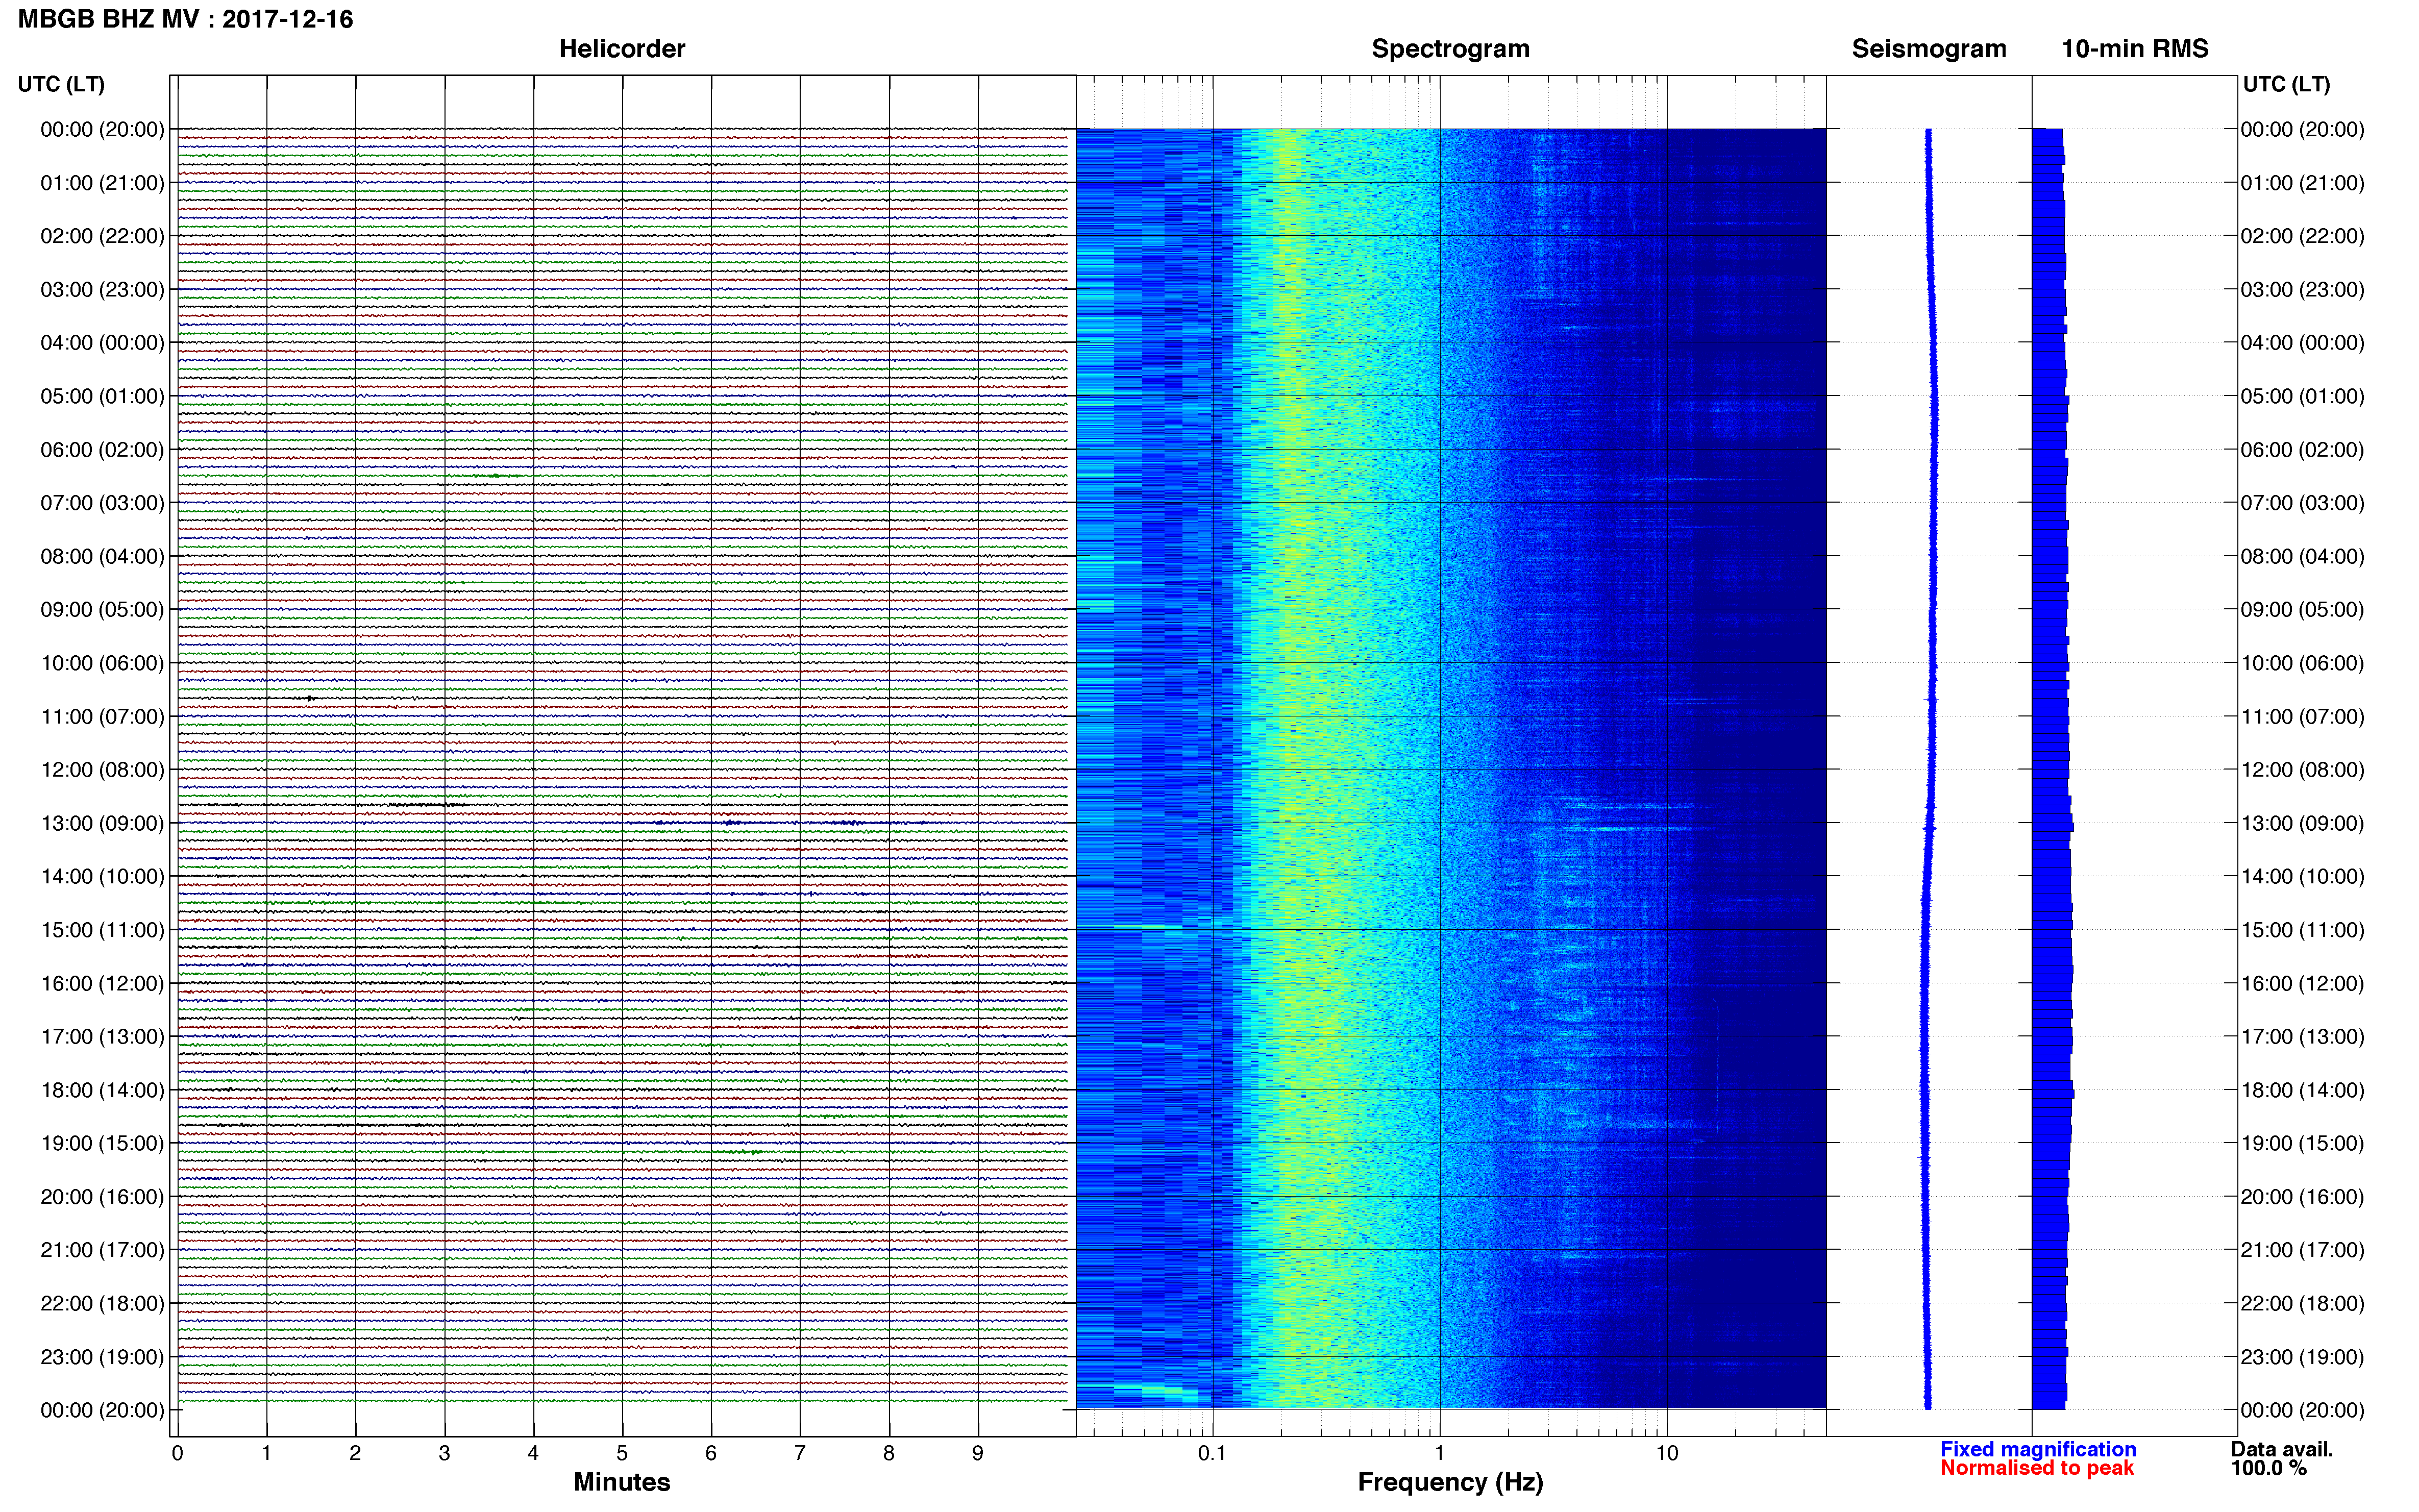Image resolution: width=2419 pixels, height=1512 pixels.
Task: Click the UTC (LT) label above the helicorder time axis
Action: (x=61, y=84)
